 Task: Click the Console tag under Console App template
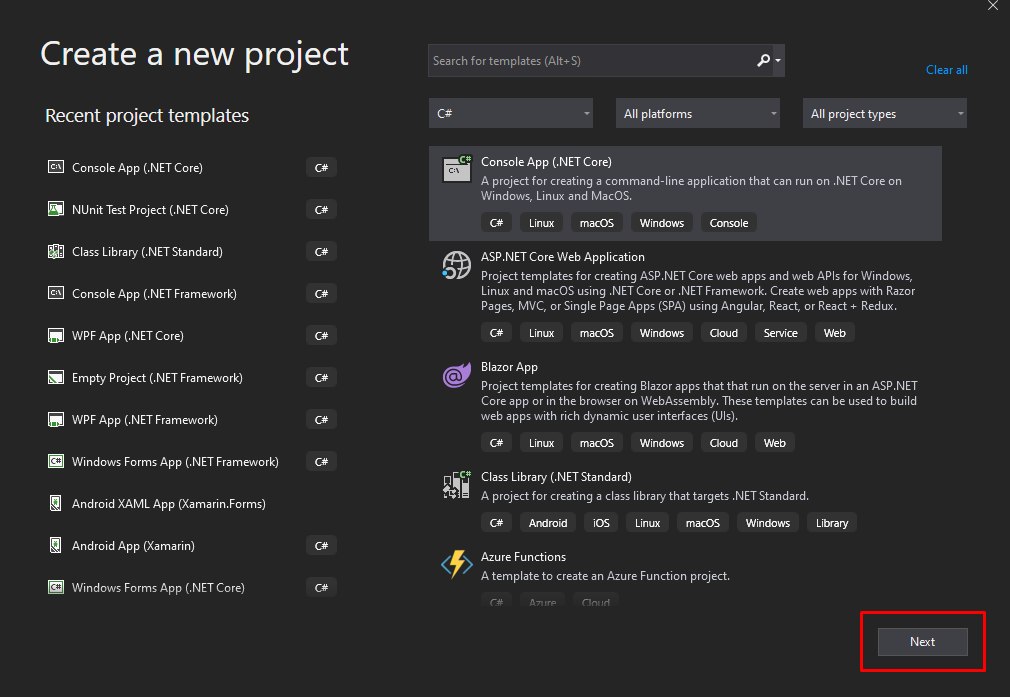729,223
